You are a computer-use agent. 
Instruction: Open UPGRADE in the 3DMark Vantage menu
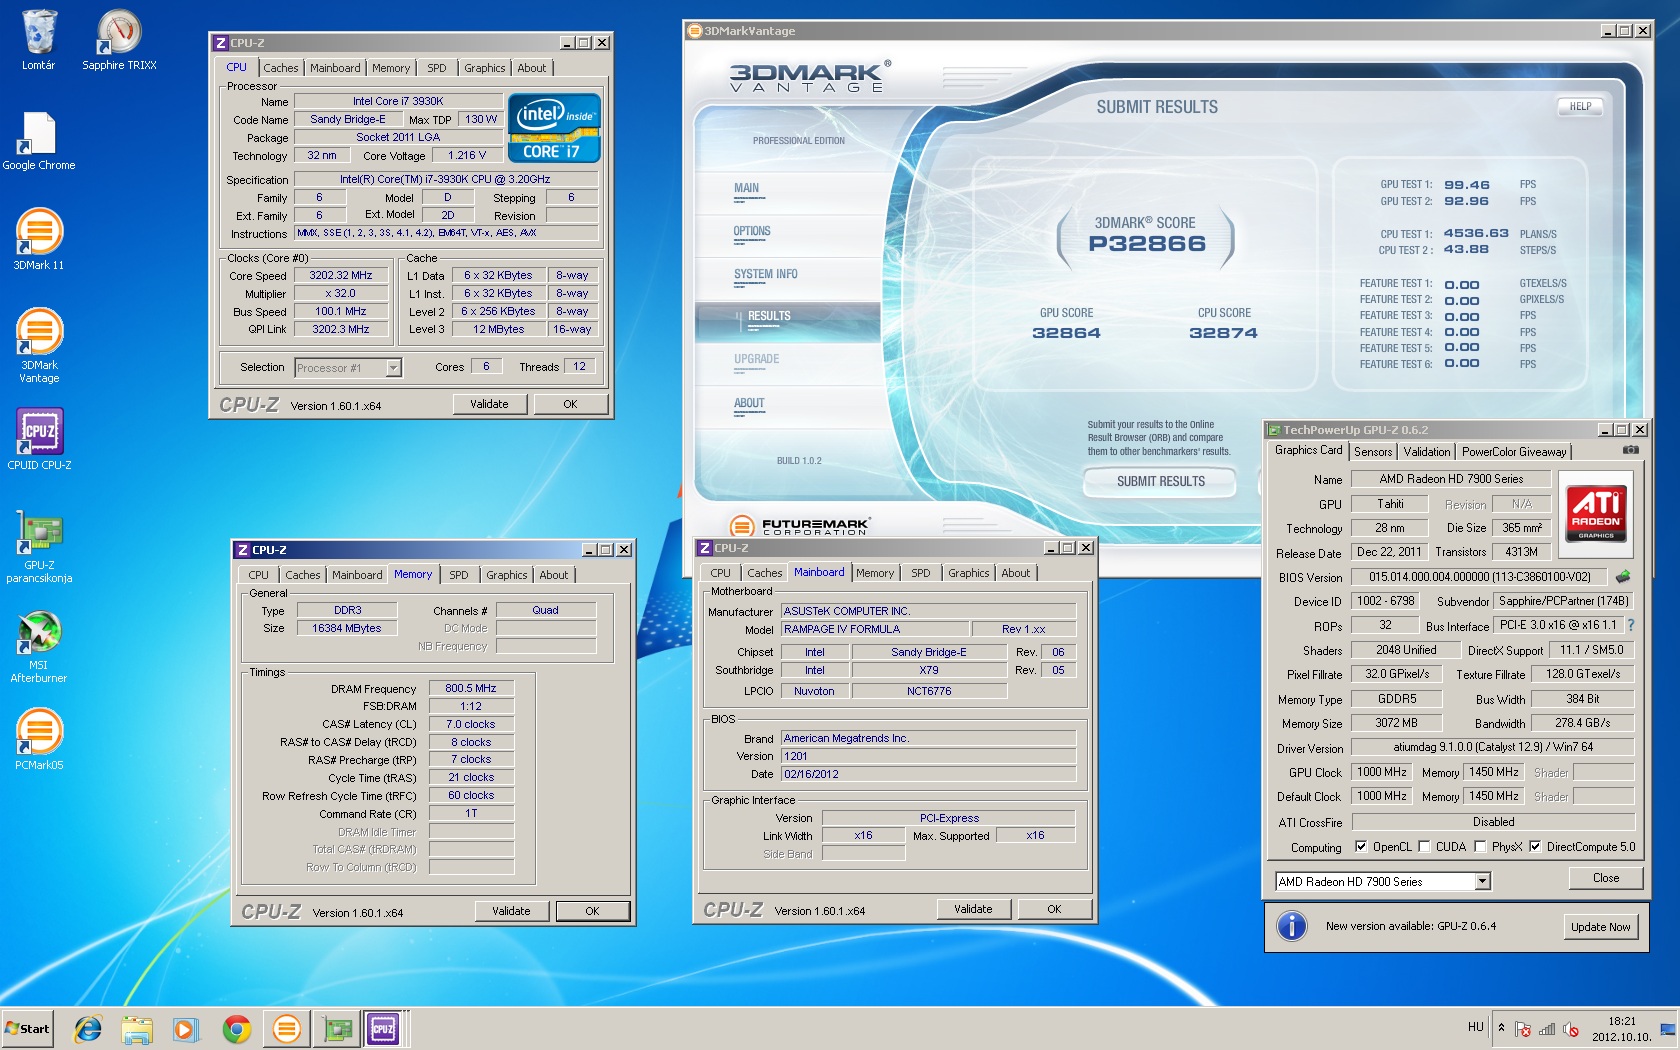pyautogui.click(x=757, y=359)
